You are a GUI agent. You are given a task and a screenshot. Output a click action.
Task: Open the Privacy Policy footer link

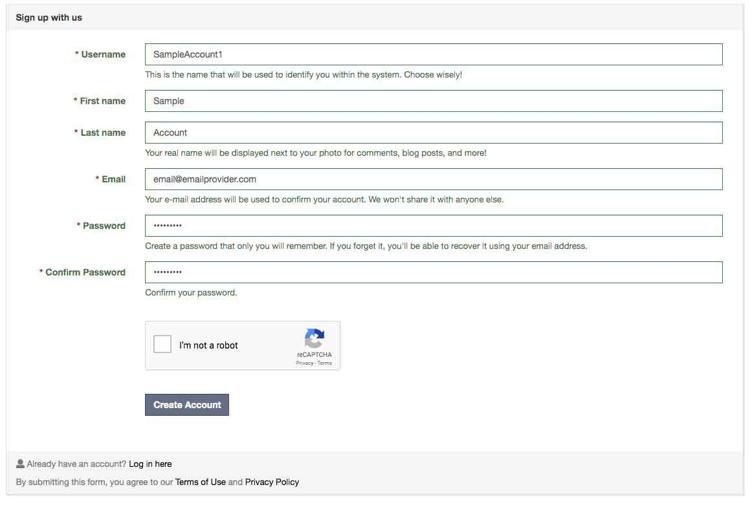(x=272, y=482)
